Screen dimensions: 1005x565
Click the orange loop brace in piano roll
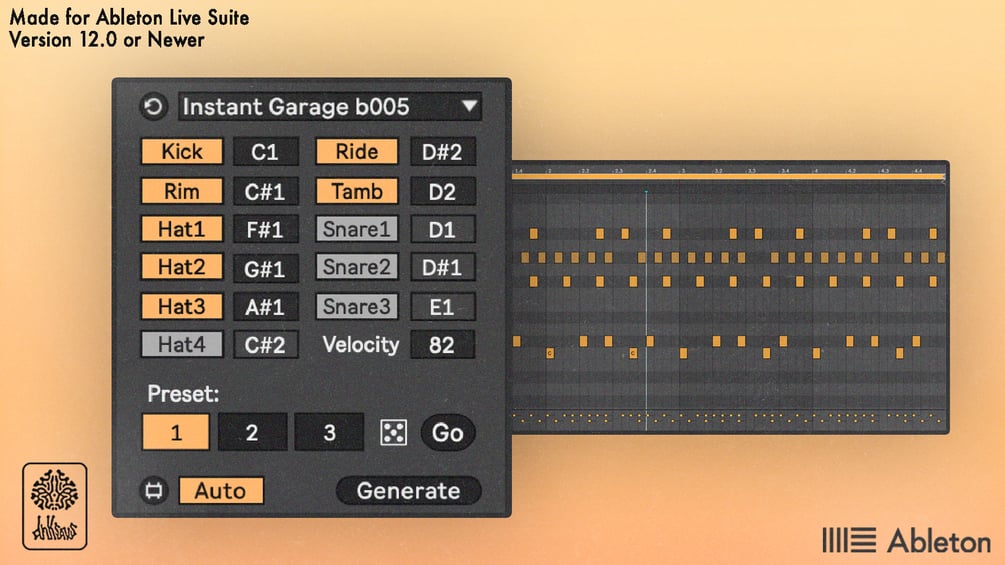pyautogui.click(x=728, y=177)
